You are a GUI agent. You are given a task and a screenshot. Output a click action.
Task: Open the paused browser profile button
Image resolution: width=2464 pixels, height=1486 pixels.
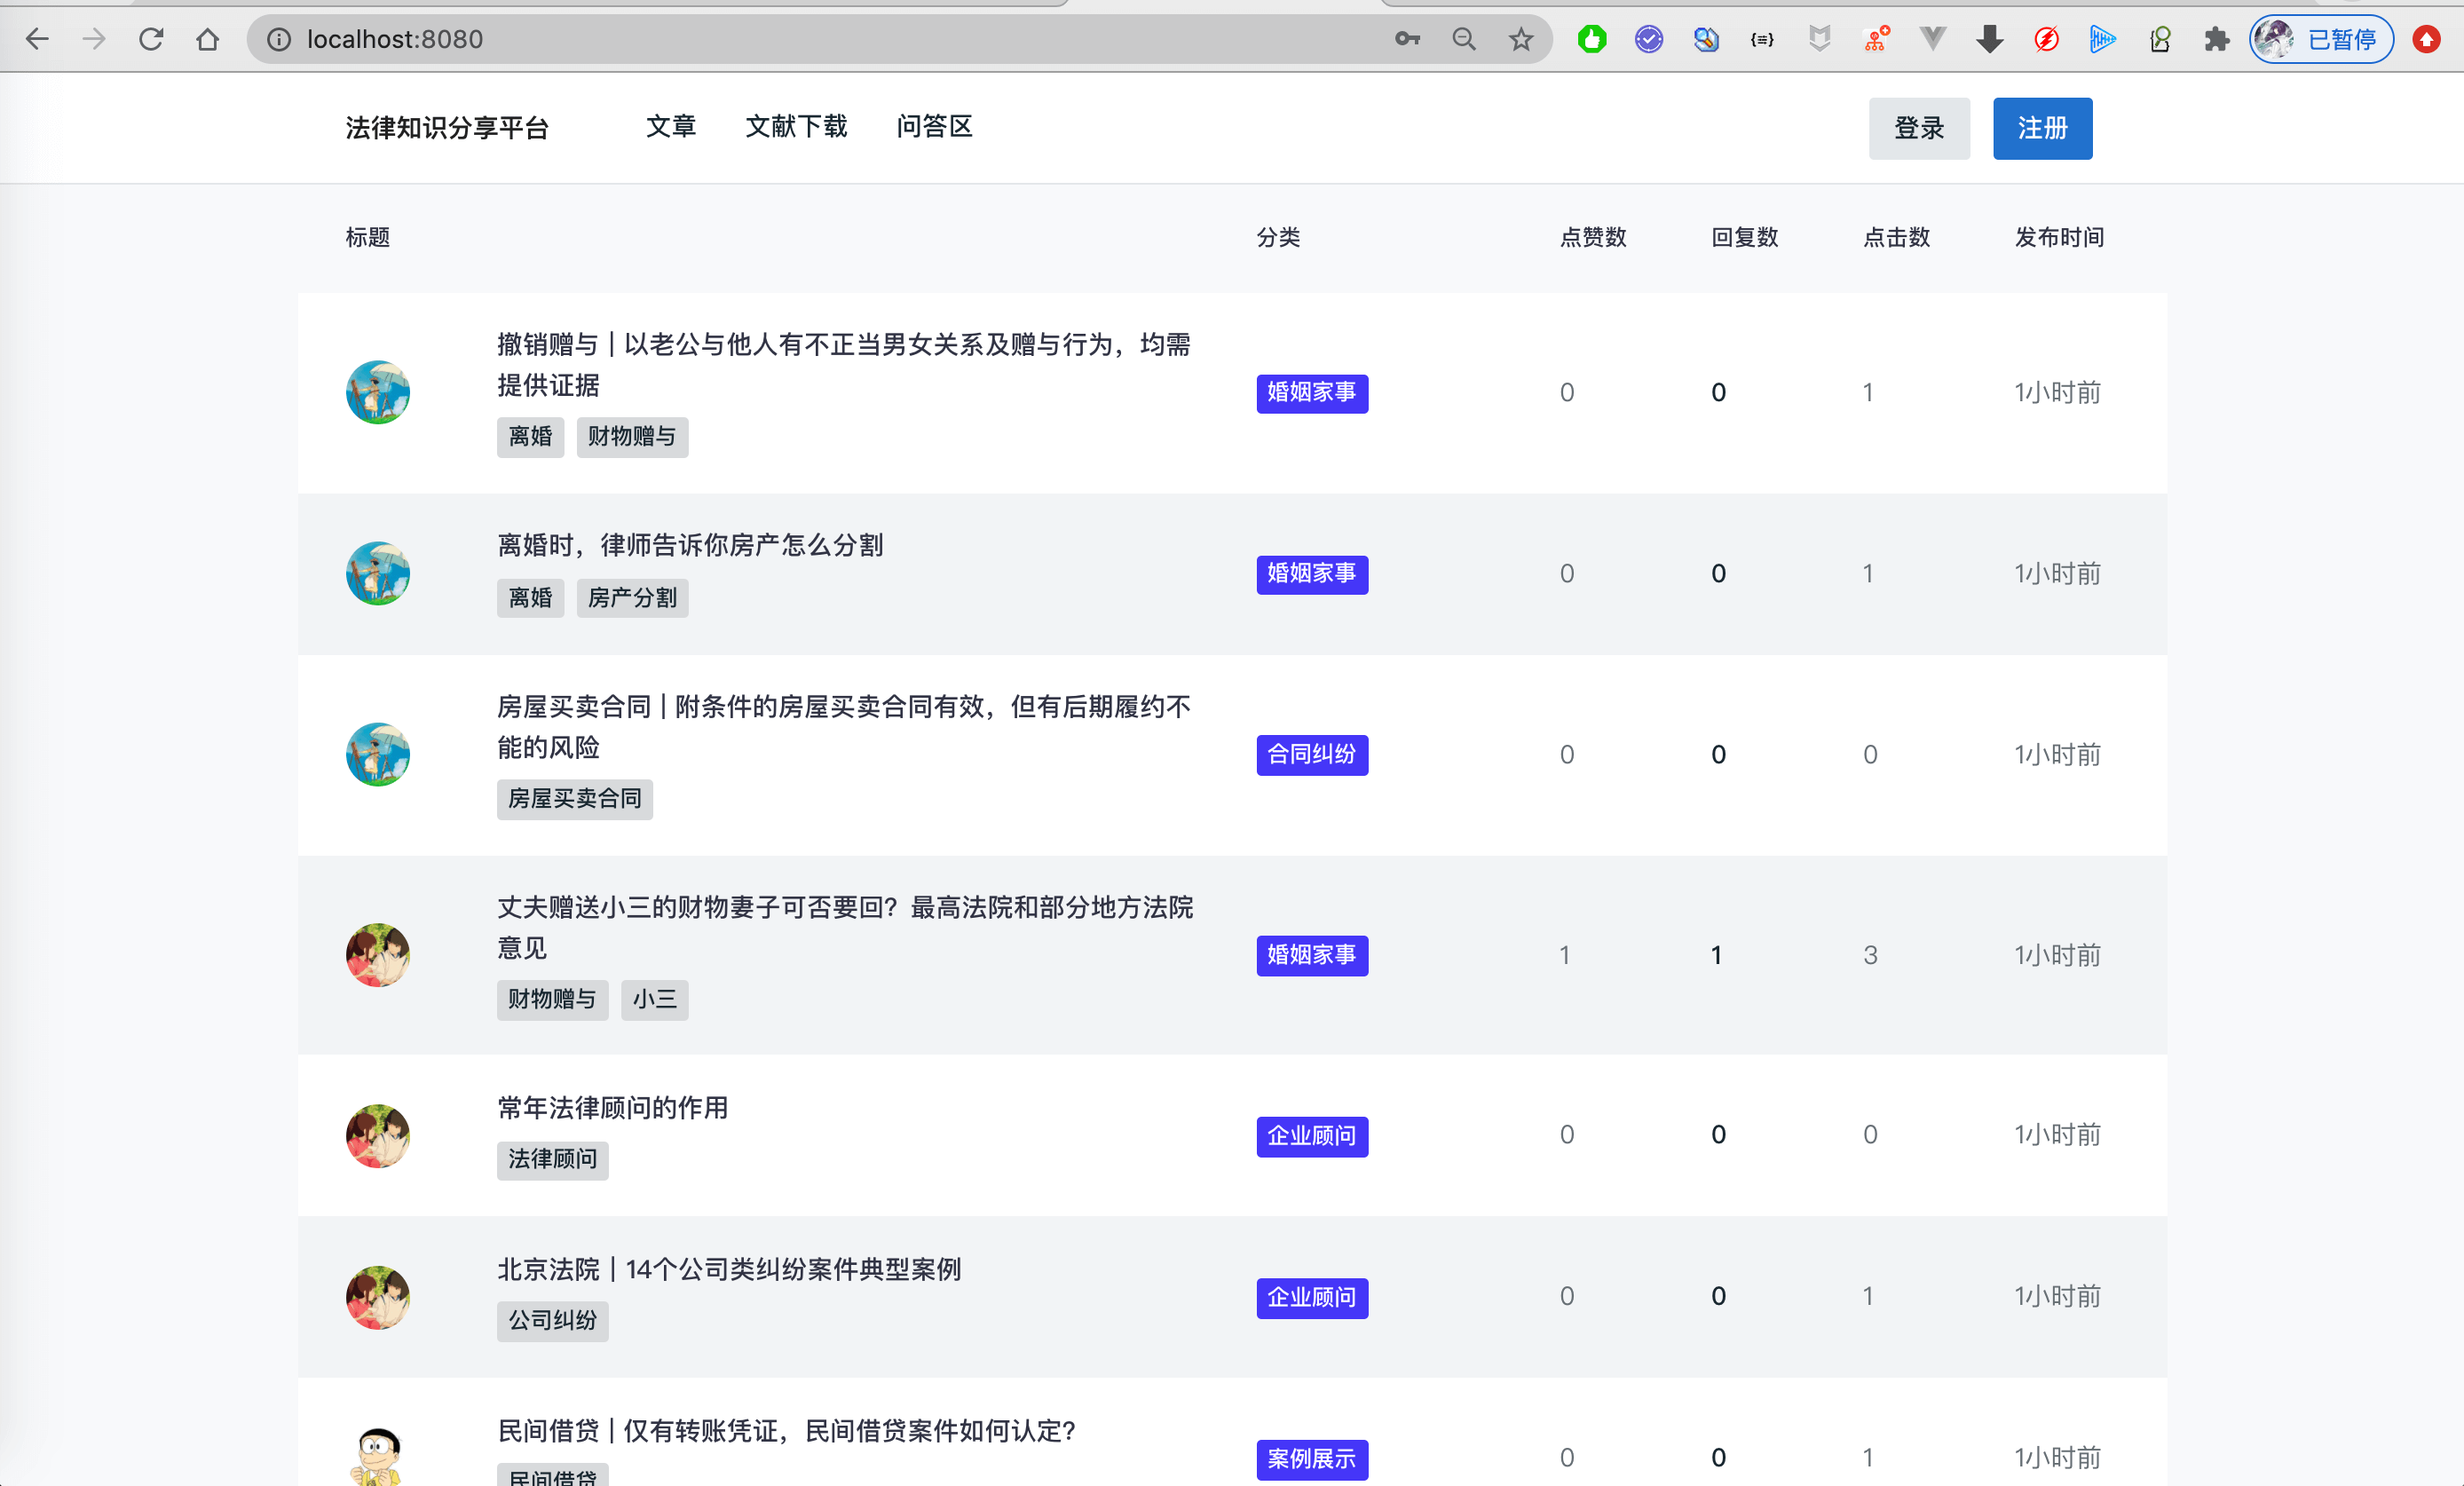click(x=2321, y=39)
